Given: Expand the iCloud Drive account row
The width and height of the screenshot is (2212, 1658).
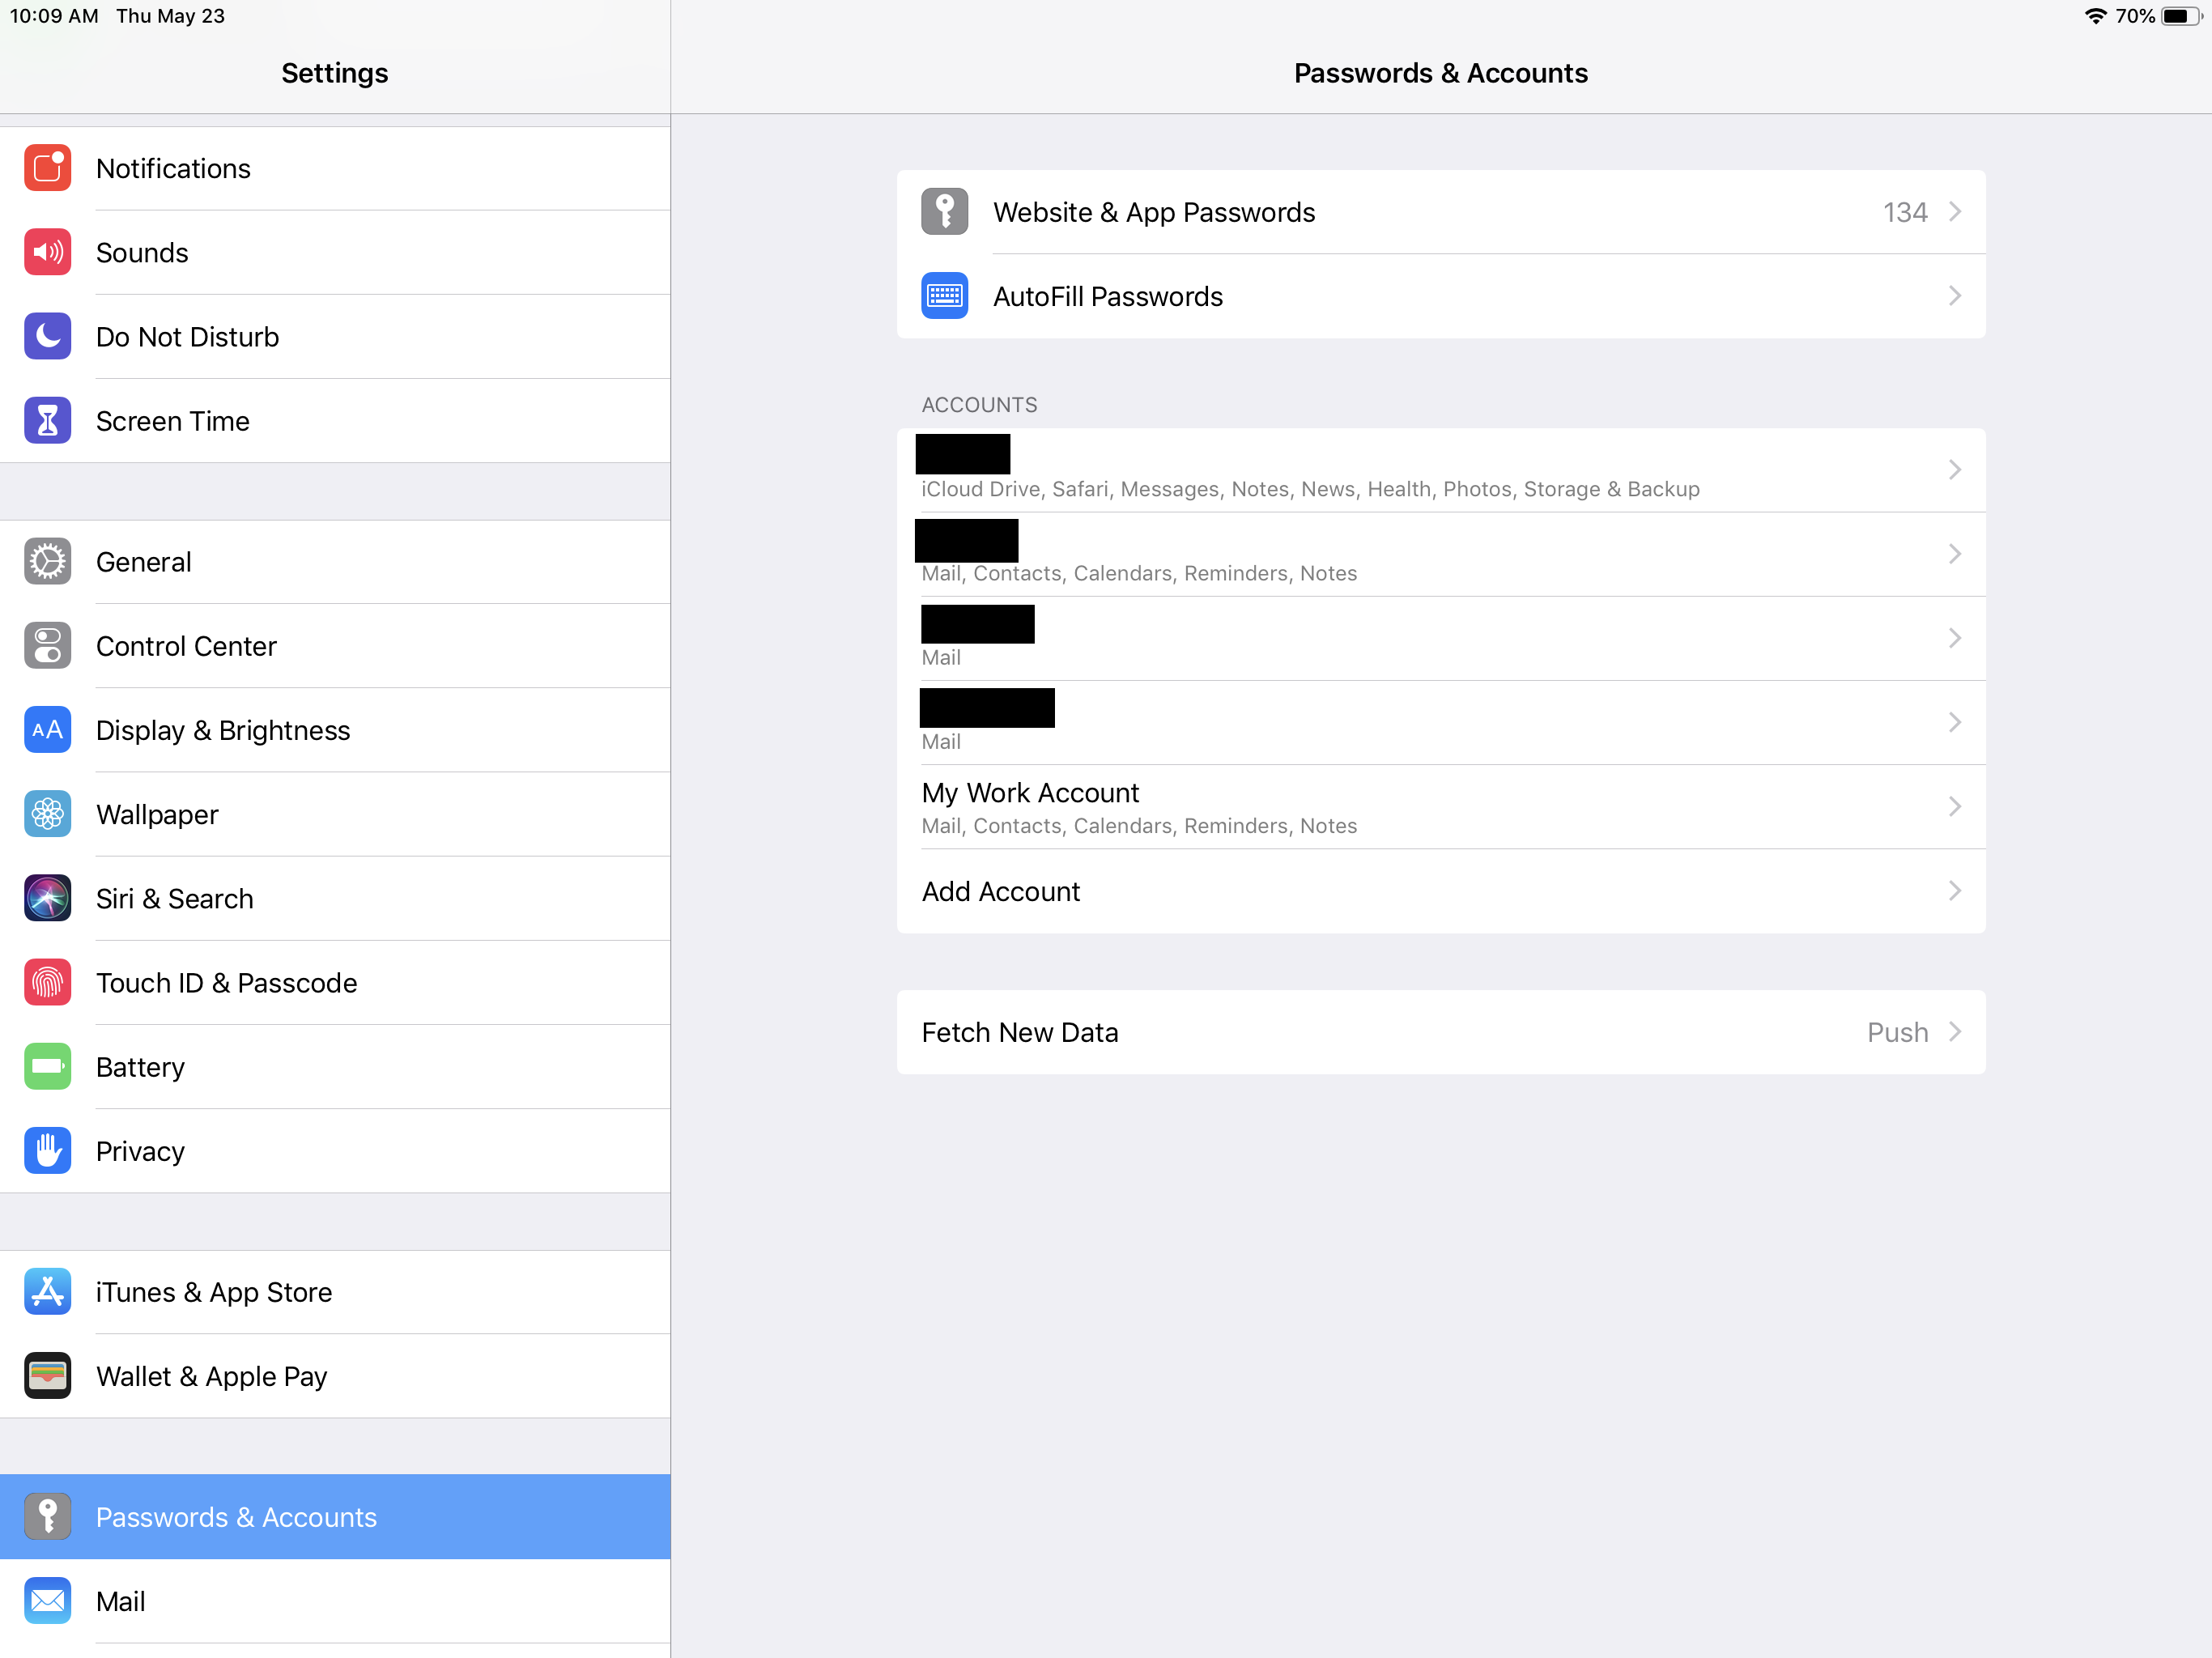Looking at the screenshot, I should tap(1440, 470).
